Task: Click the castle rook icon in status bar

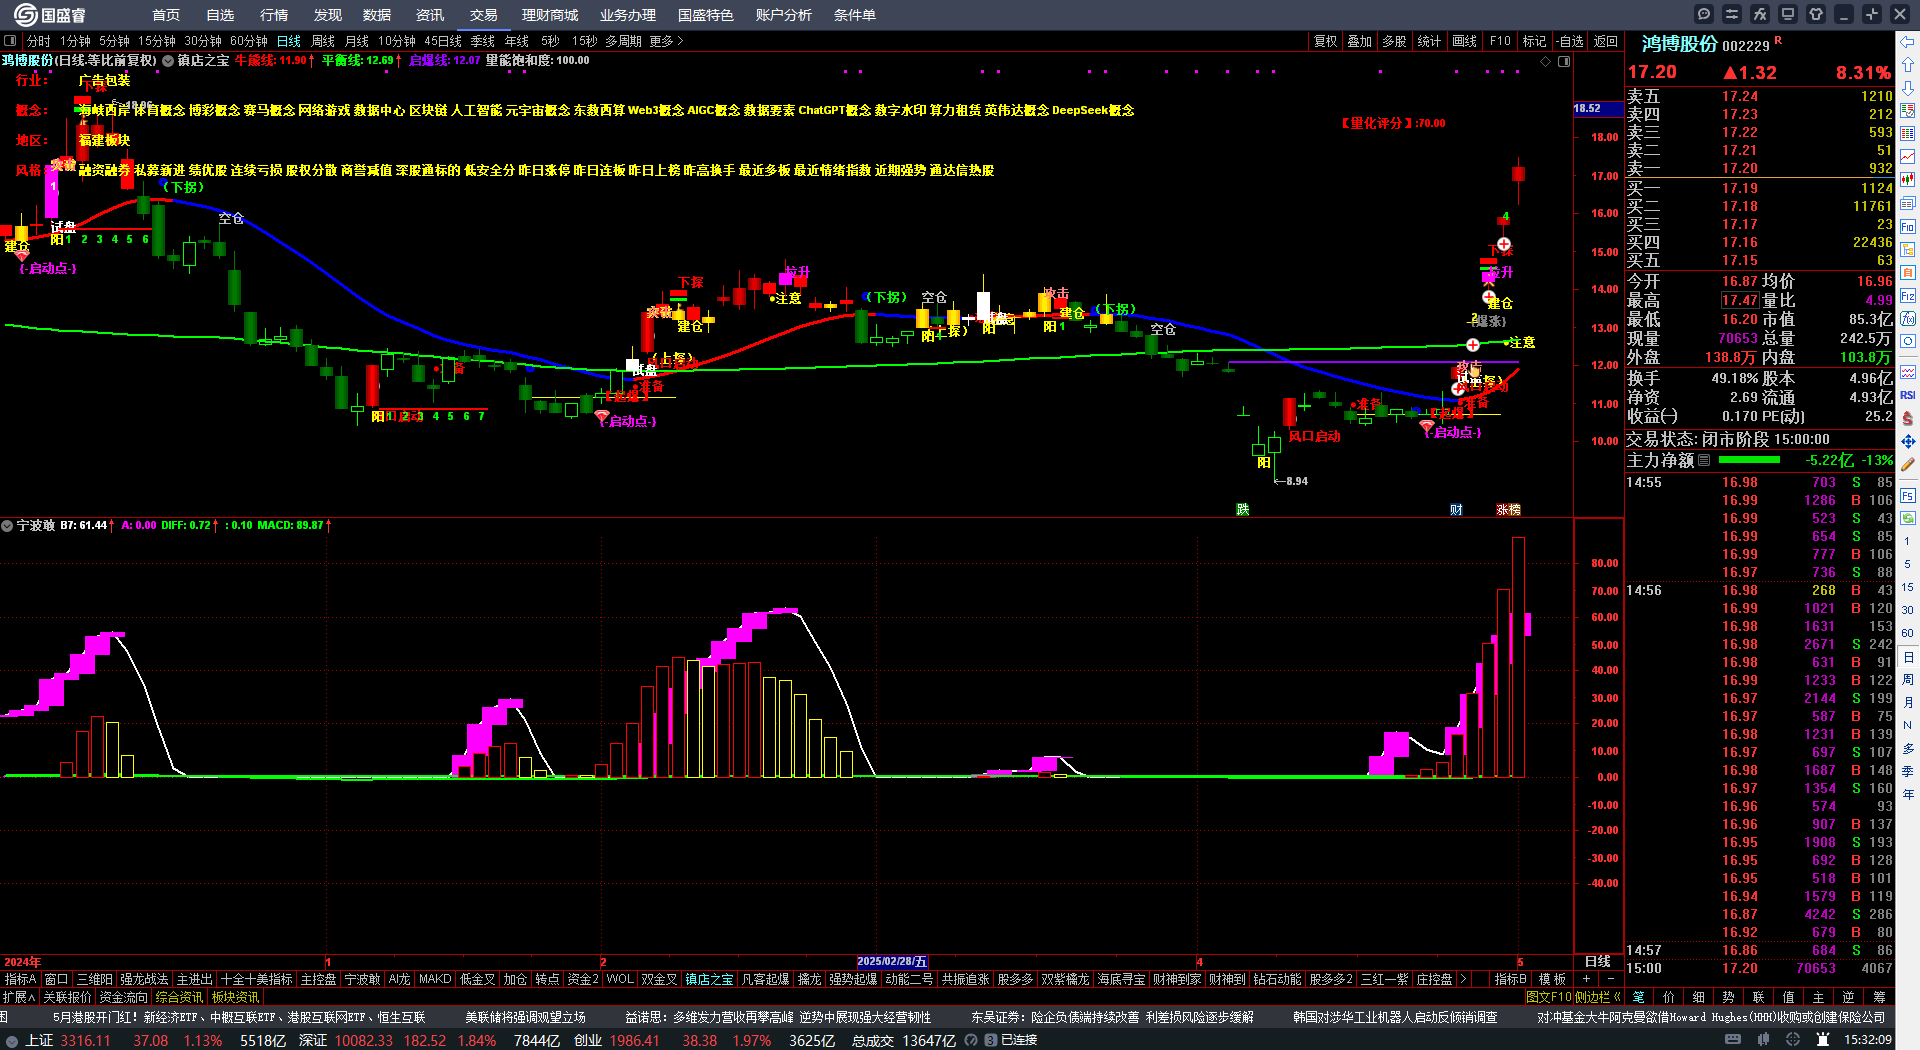Action: coord(1823,1040)
